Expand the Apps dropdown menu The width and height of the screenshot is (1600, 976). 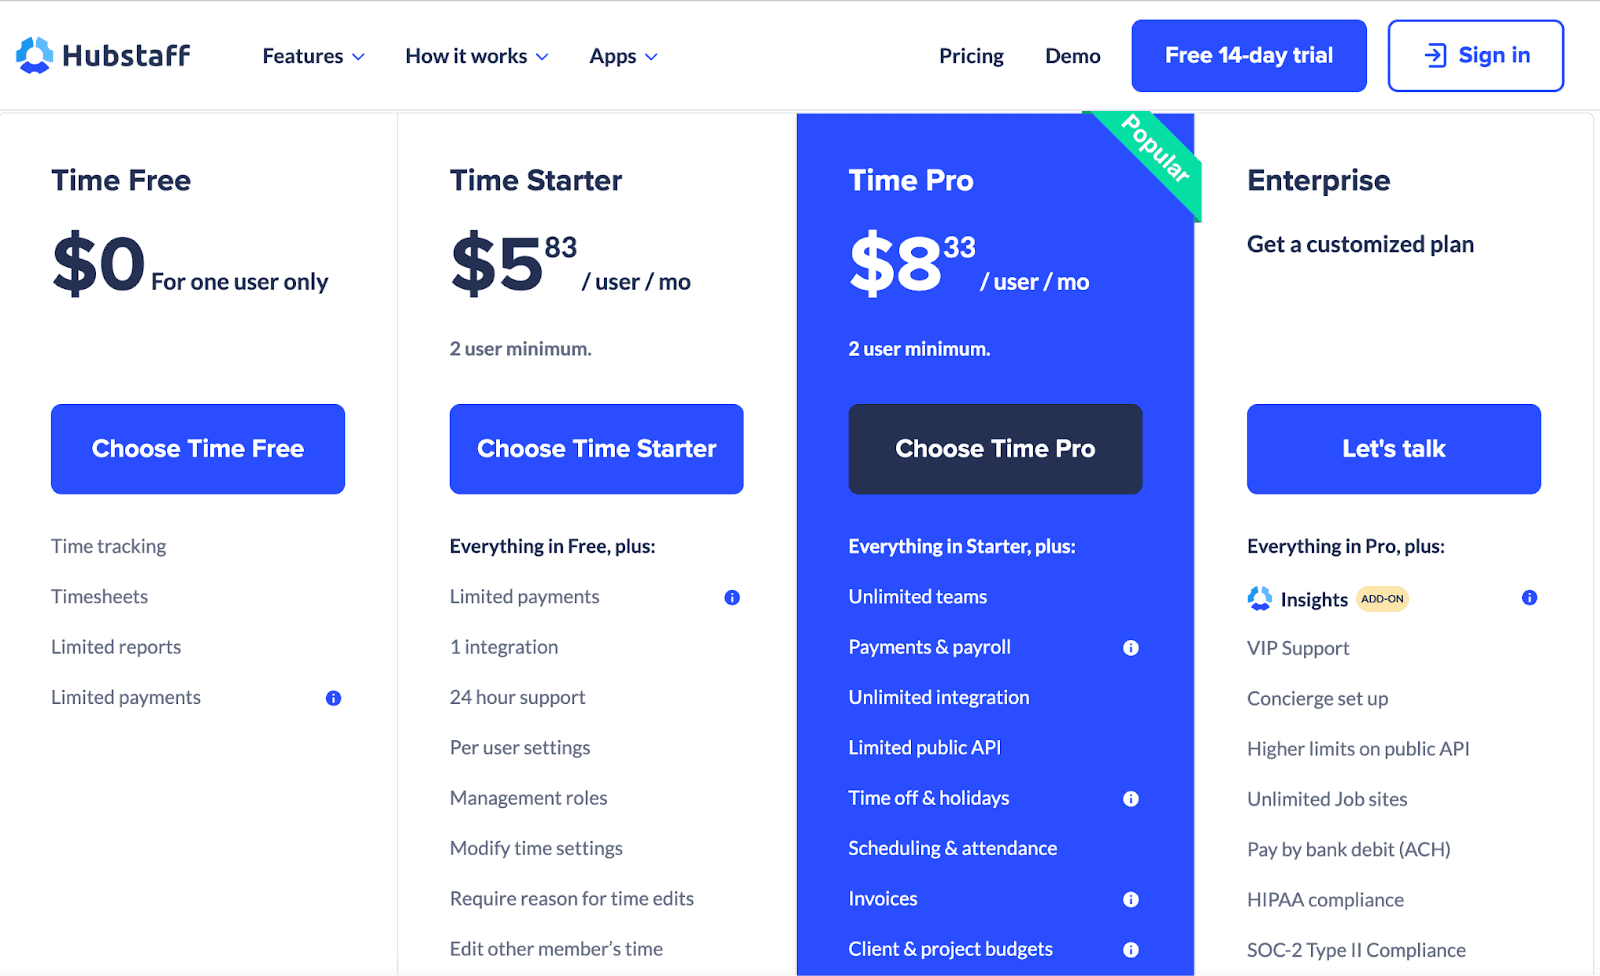click(x=623, y=56)
